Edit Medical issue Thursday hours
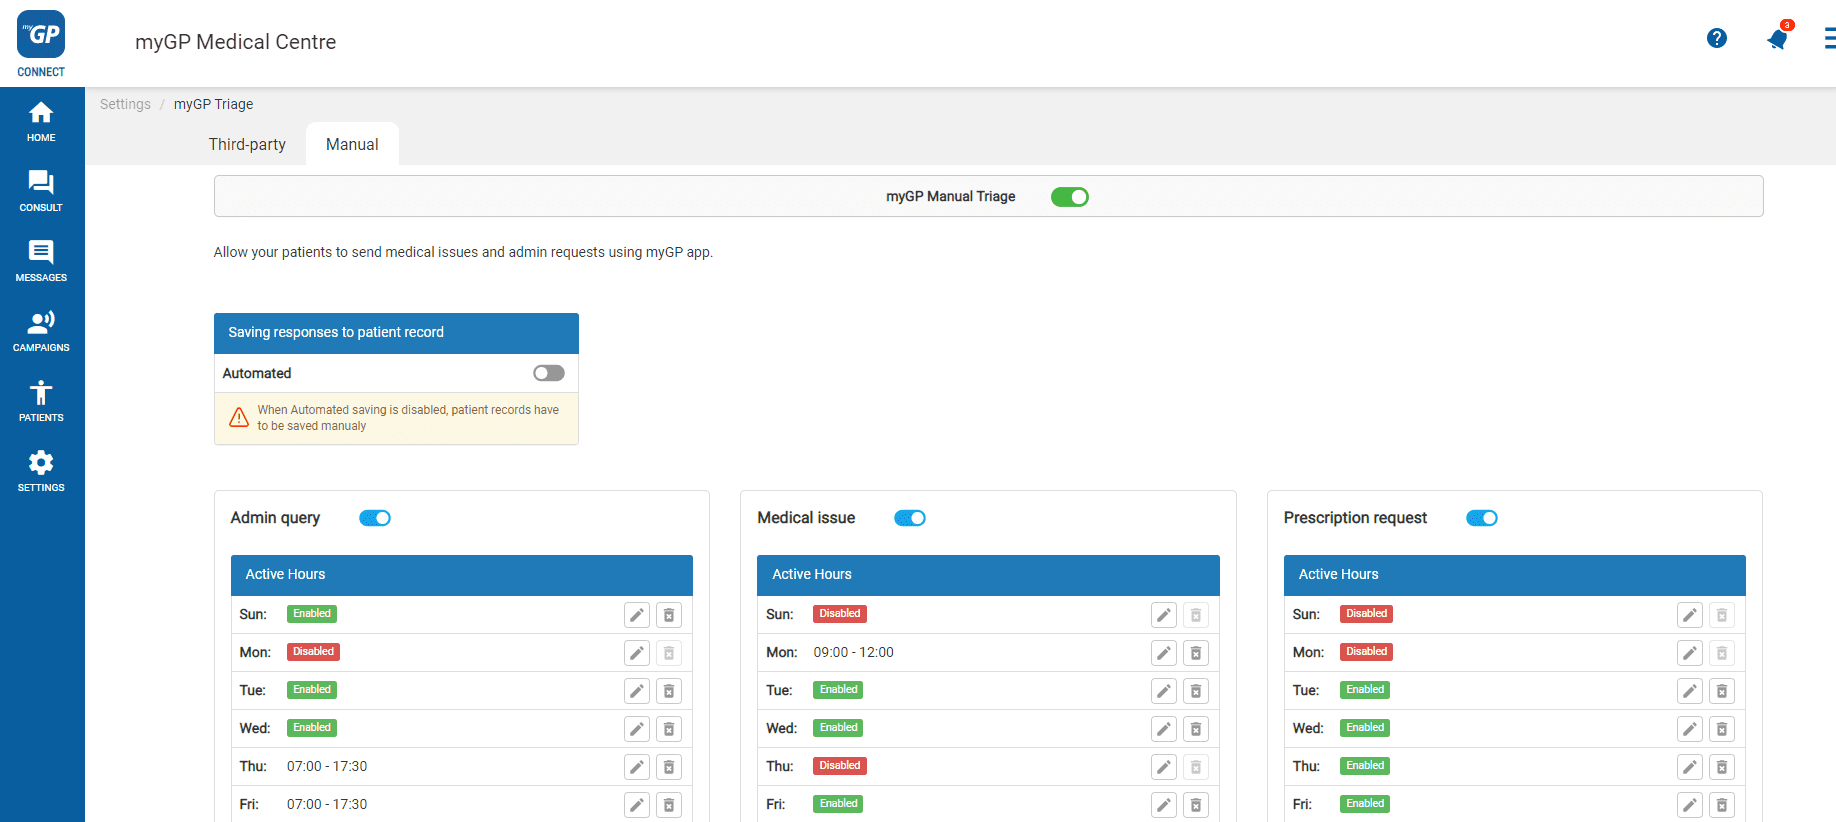Image resolution: width=1836 pixels, height=822 pixels. (x=1164, y=767)
